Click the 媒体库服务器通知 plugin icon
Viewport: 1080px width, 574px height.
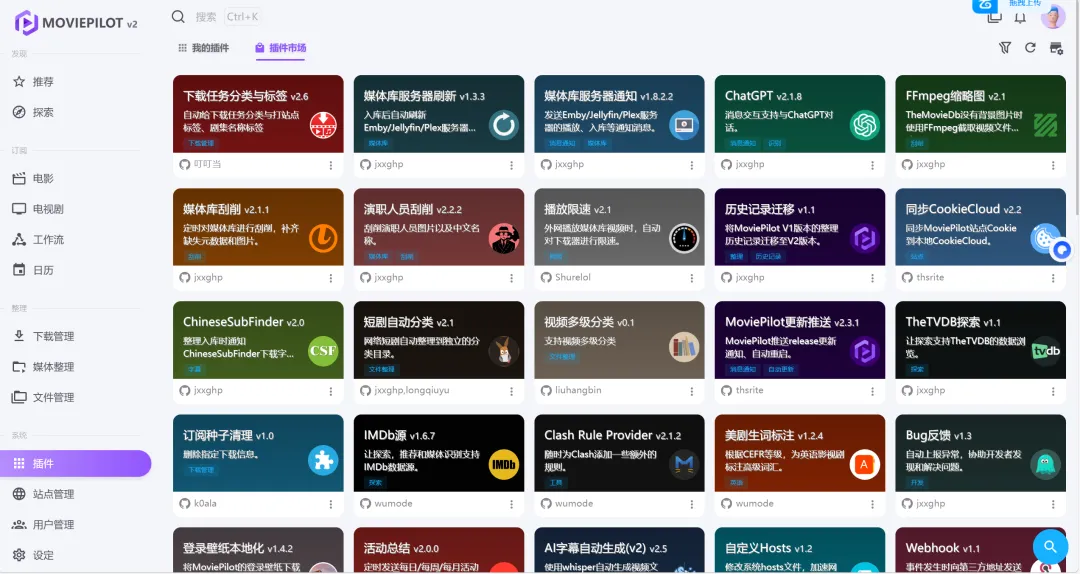pyautogui.click(x=685, y=125)
